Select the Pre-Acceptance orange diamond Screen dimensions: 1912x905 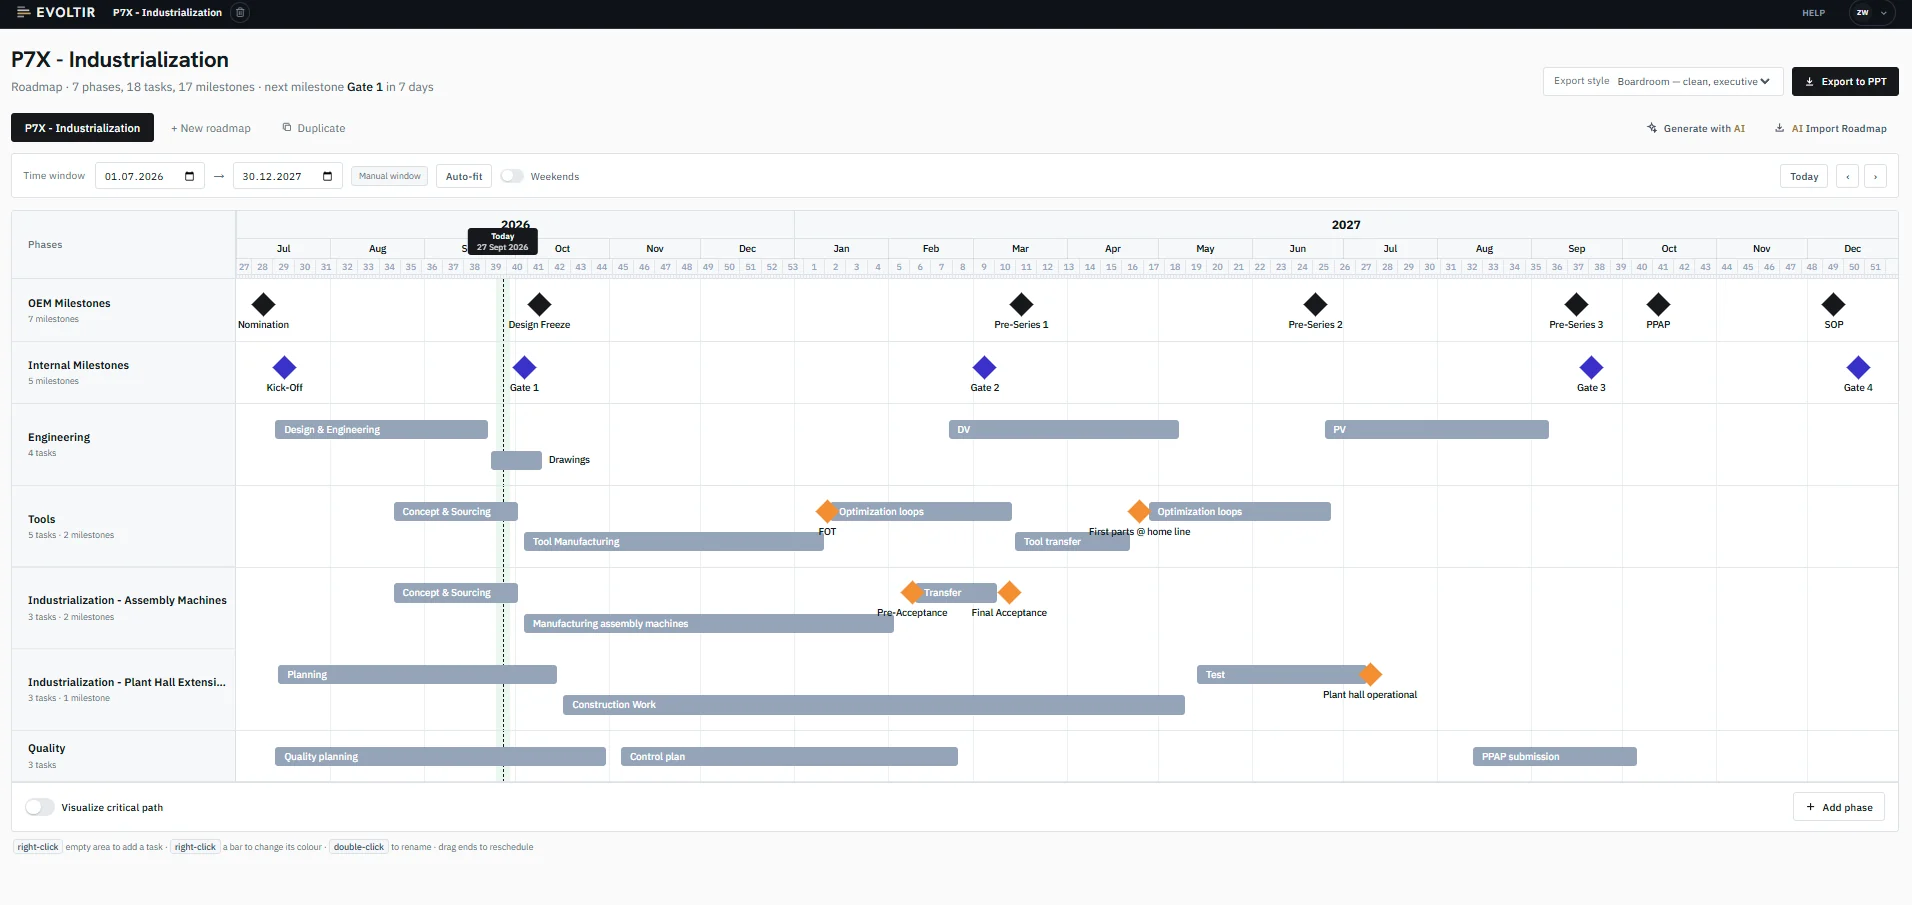pos(912,592)
